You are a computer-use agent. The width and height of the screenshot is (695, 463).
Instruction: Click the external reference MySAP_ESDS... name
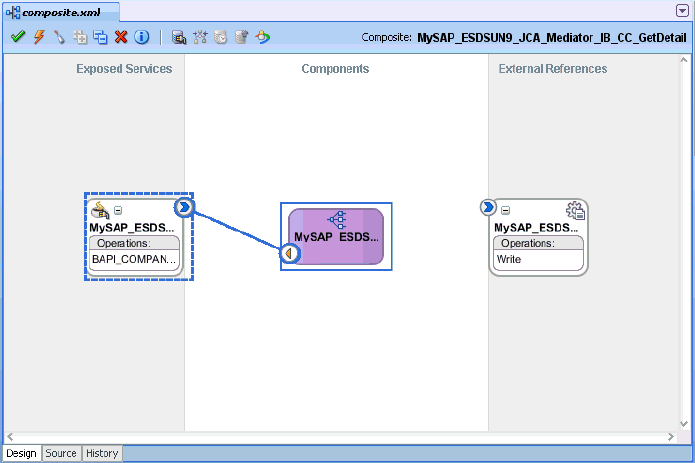[x=536, y=228]
